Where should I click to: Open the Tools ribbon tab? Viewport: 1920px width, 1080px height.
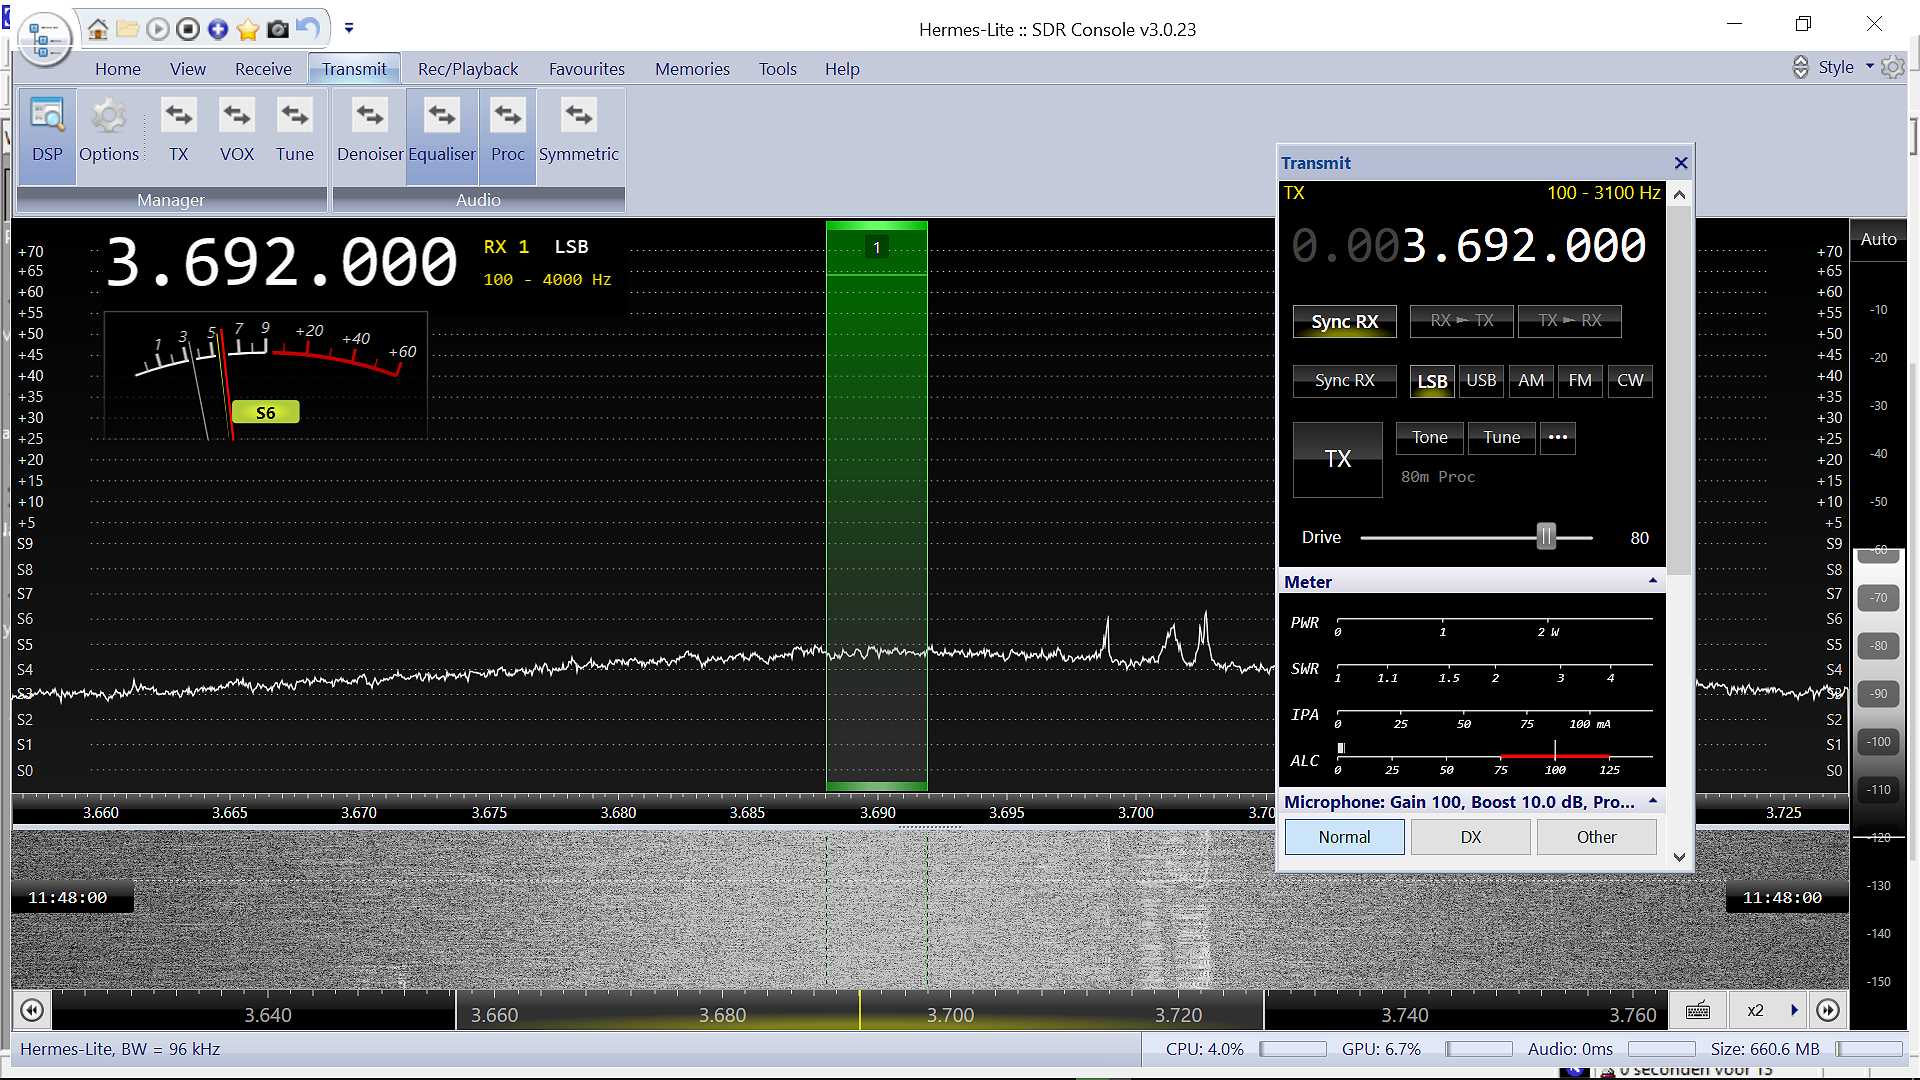778,69
